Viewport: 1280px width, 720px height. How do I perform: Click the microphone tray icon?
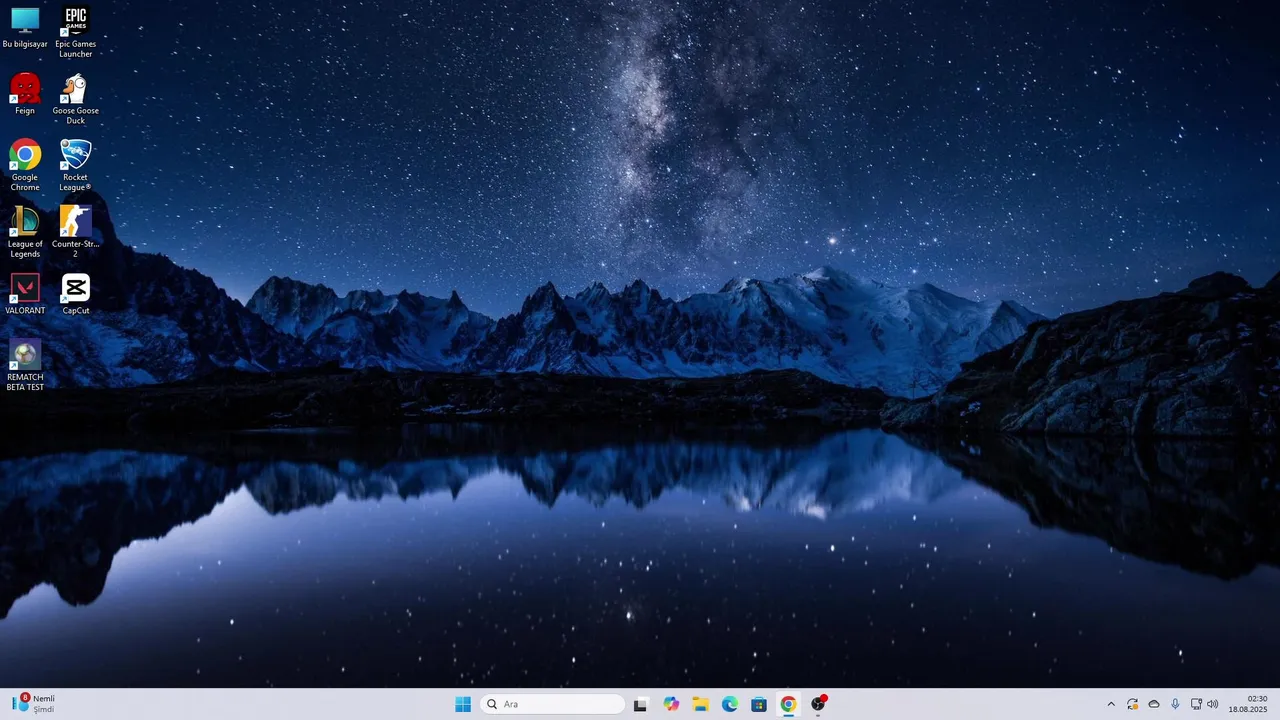[1175, 704]
